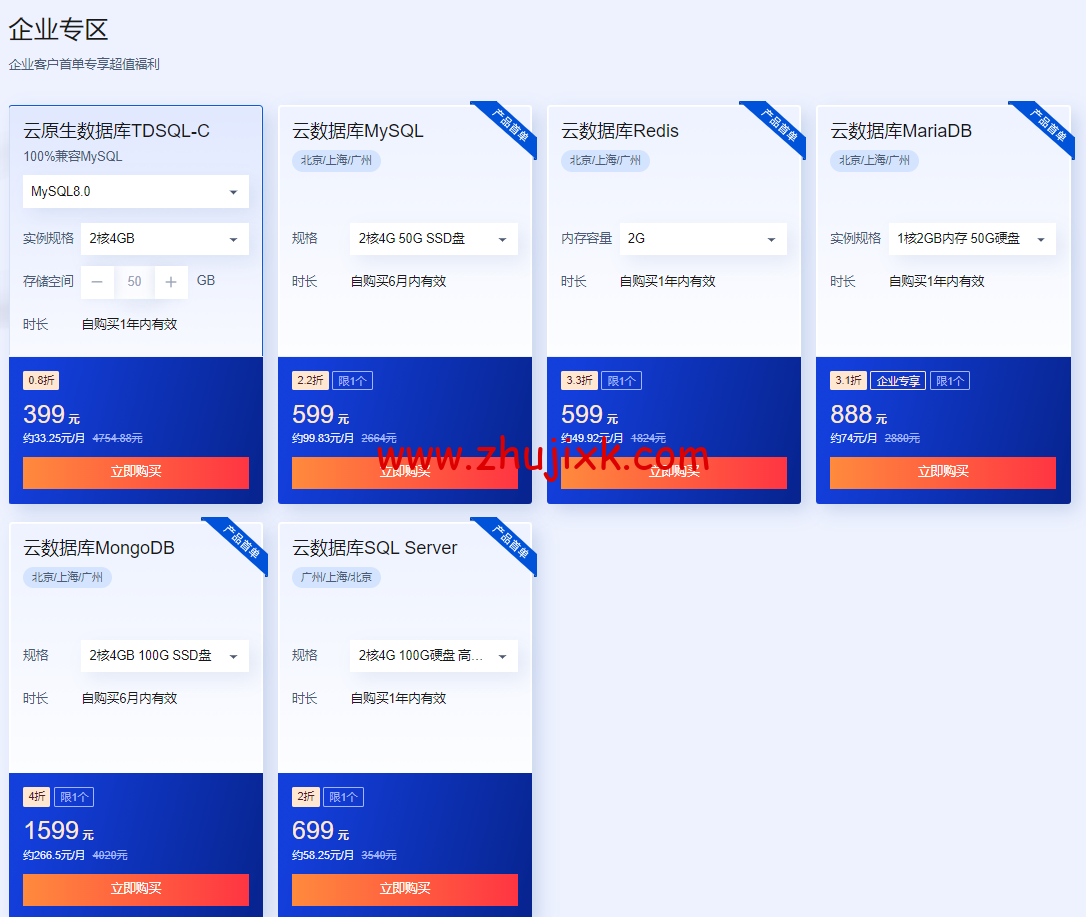Screen dimensions: 1086x917
Task: Buy the SQL Server plan priced 699元
Action: (404, 889)
